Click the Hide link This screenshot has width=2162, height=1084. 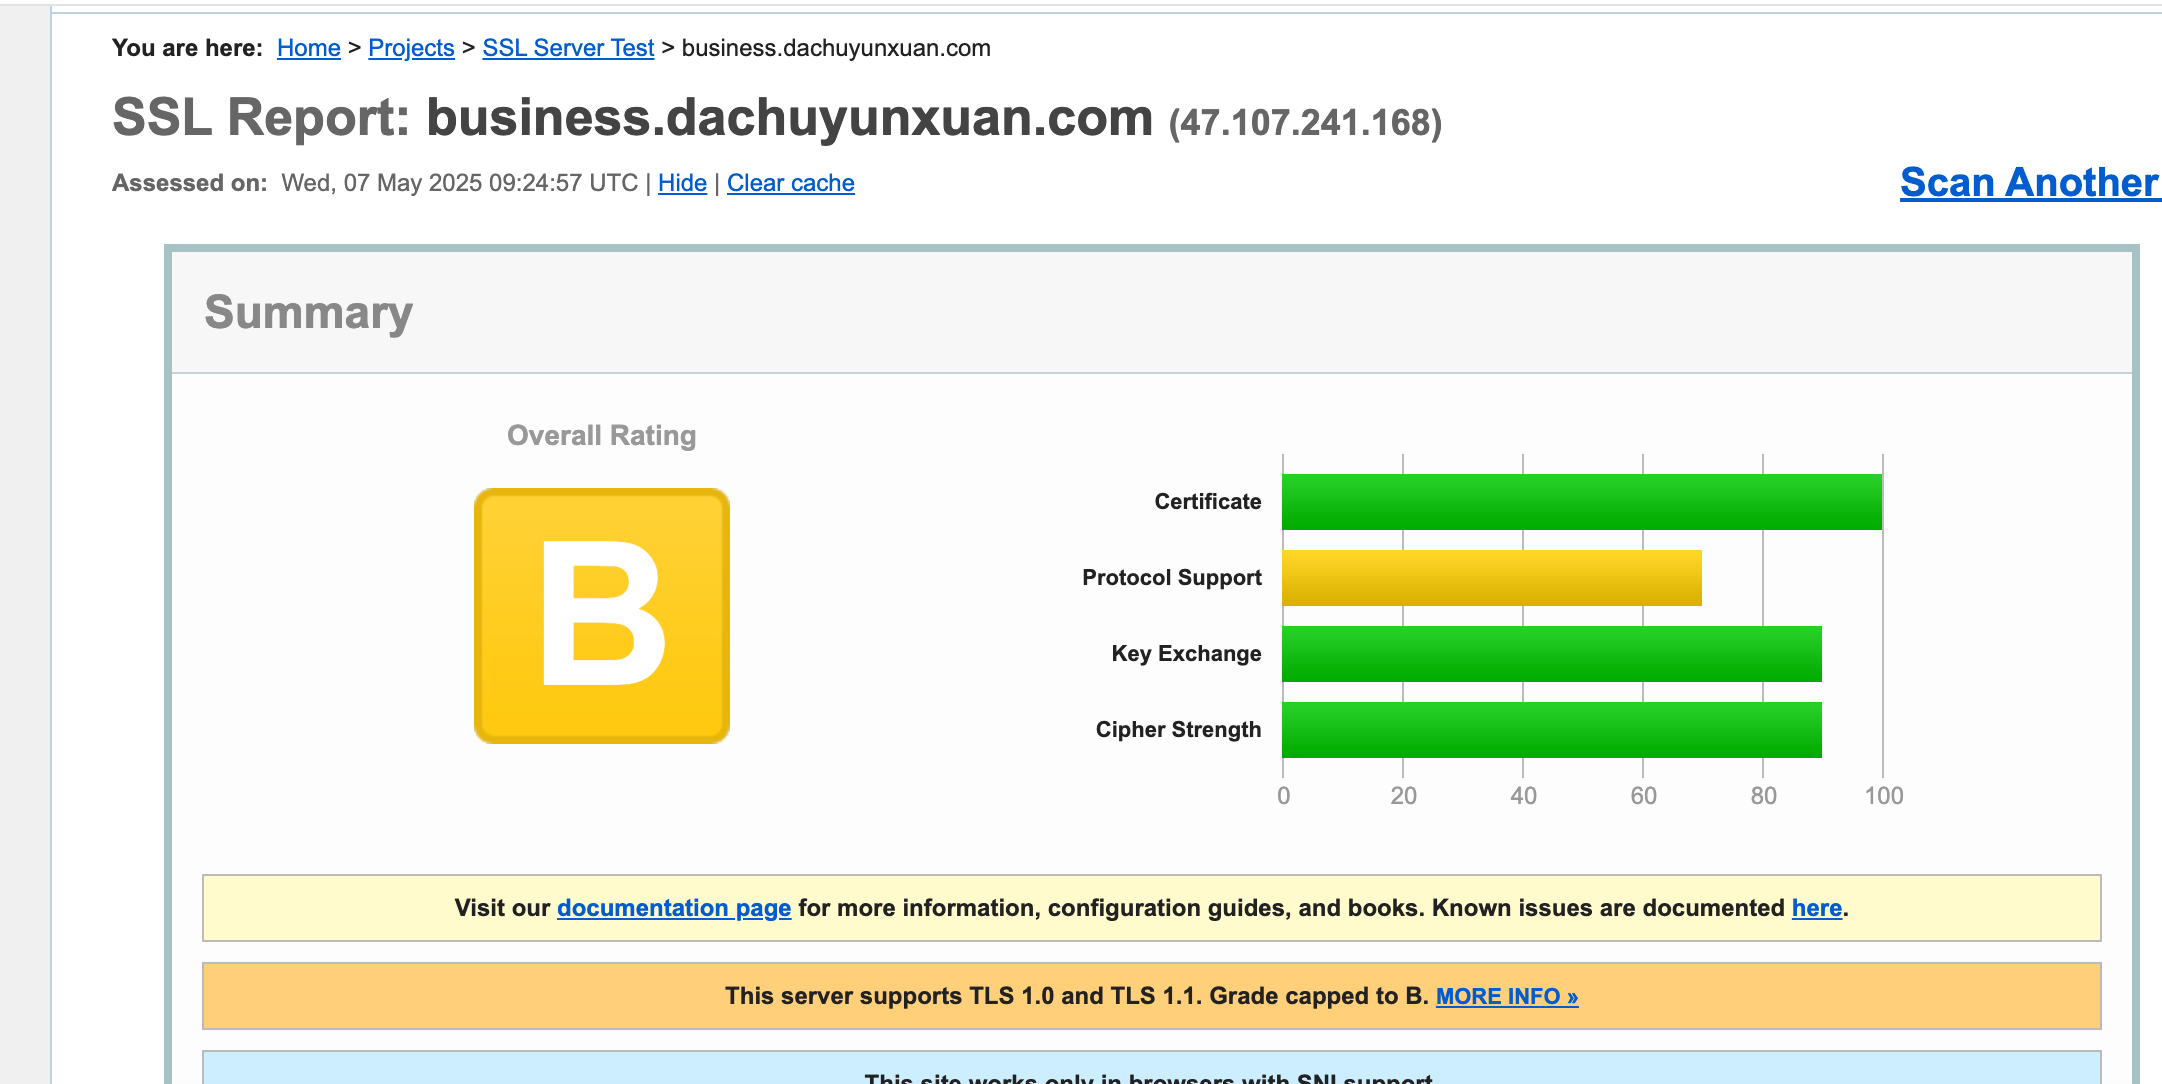(682, 183)
